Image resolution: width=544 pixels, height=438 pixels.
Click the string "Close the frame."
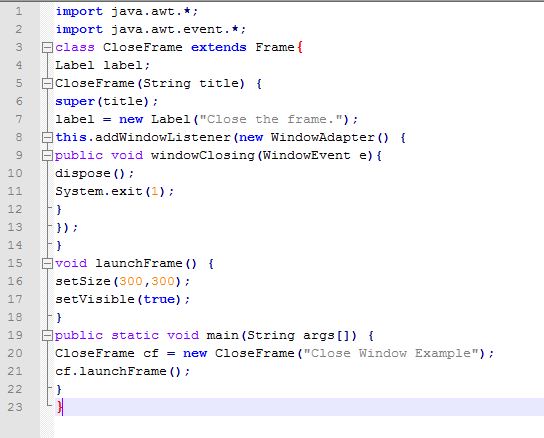click(x=271, y=119)
